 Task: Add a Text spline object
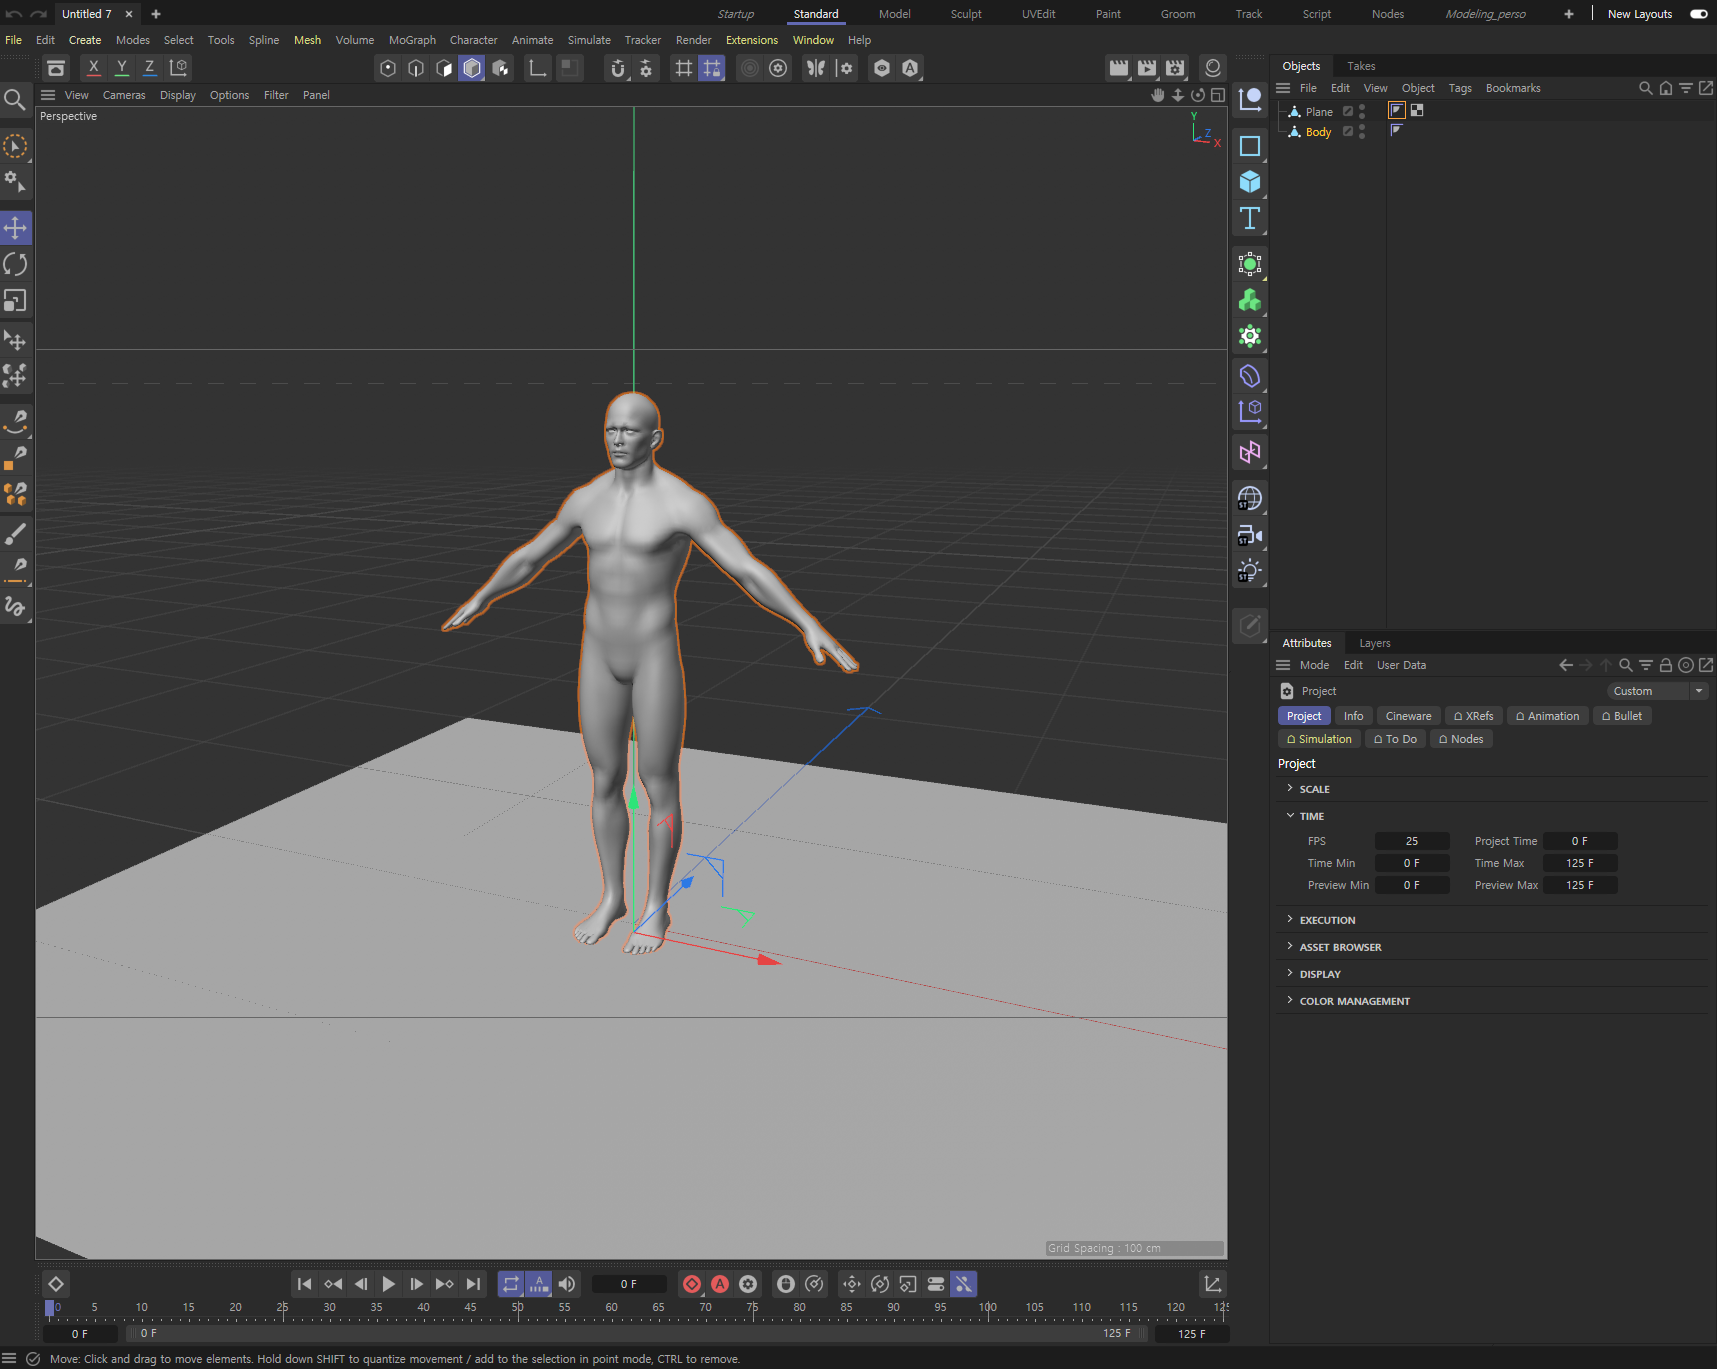(1250, 218)
